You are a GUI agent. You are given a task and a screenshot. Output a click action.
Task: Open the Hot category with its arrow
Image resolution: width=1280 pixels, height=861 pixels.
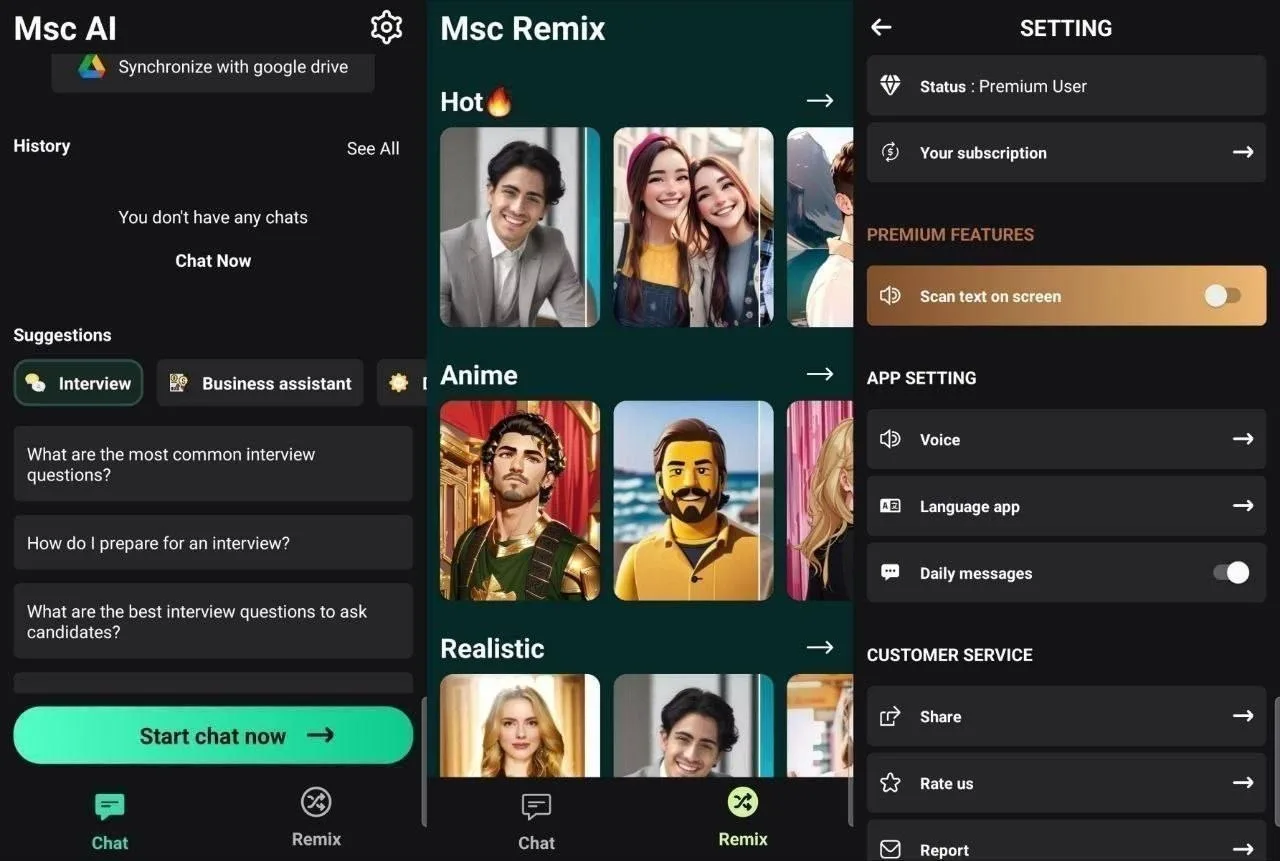pos(820,100)
